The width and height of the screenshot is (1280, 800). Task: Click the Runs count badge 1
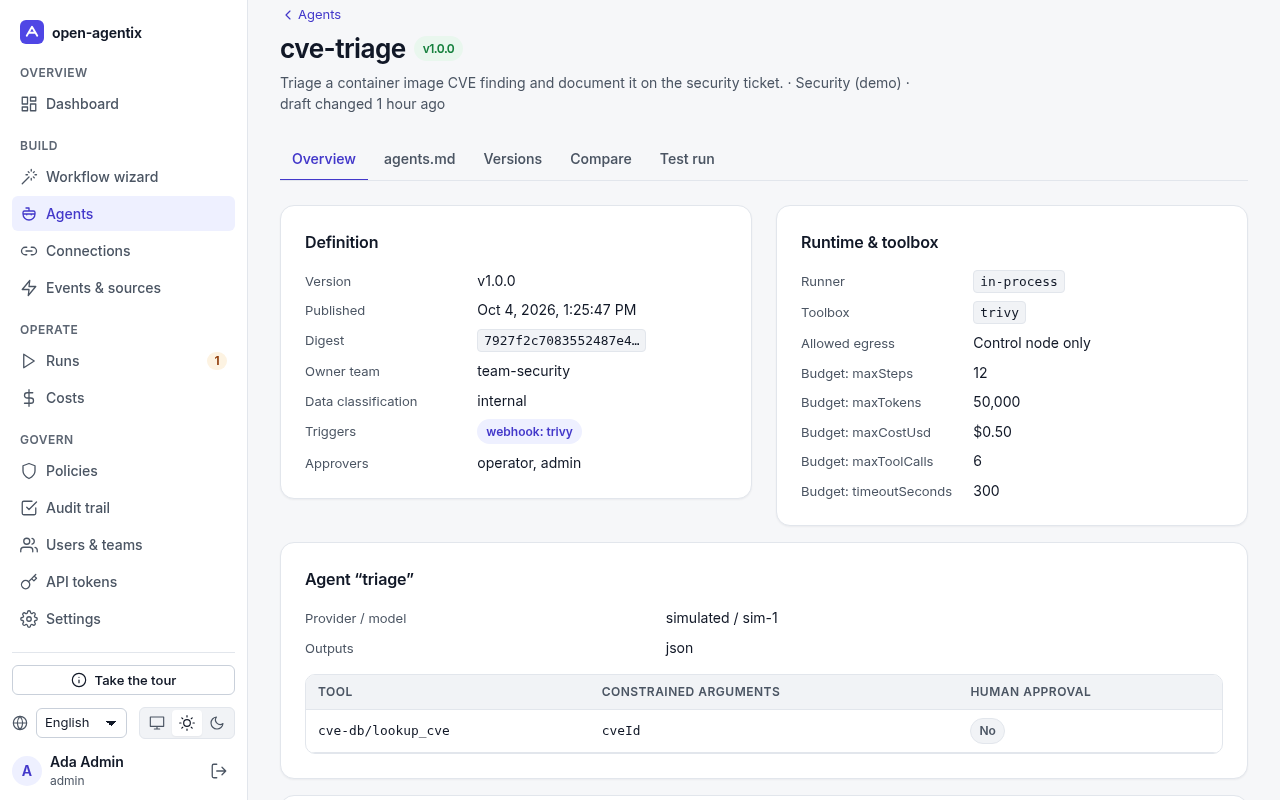pos(217,361)
